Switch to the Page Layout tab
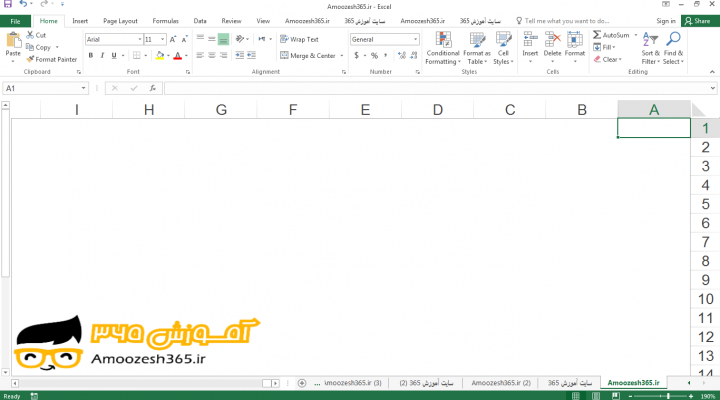The image size is (720, 400). pos(120,21)
